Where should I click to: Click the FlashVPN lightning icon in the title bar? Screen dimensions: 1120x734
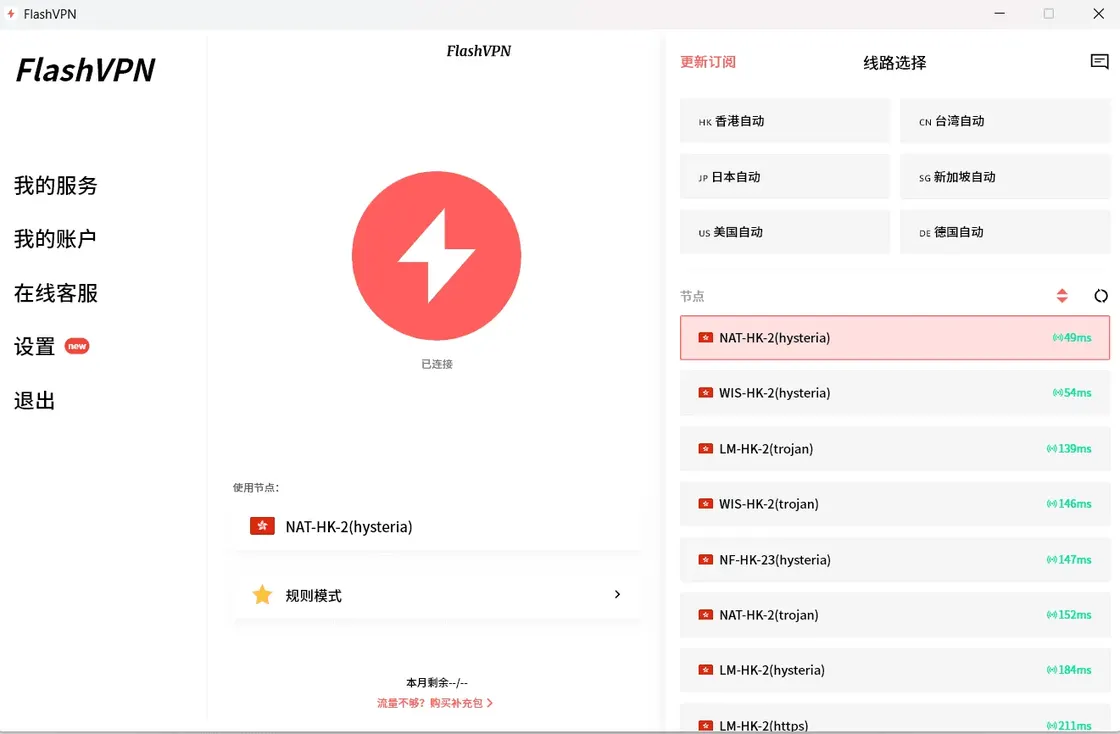click(11, 14)
